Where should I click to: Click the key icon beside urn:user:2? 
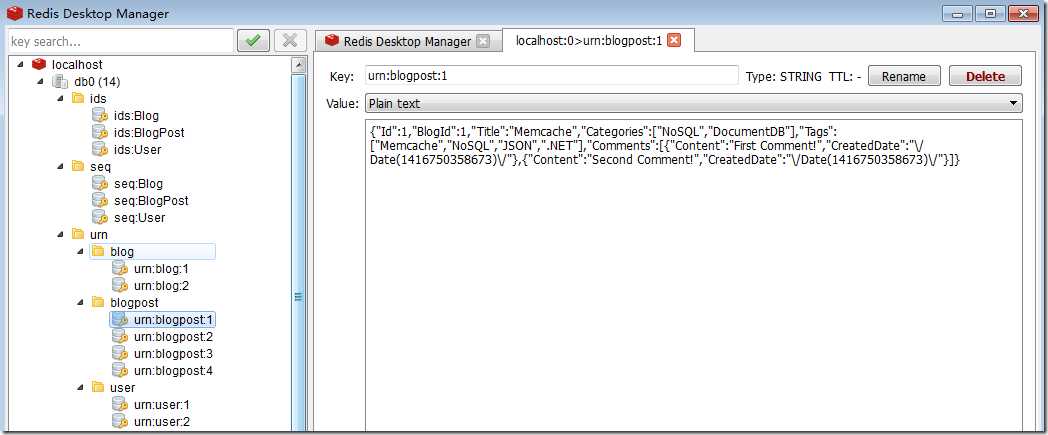click(120, 422)
